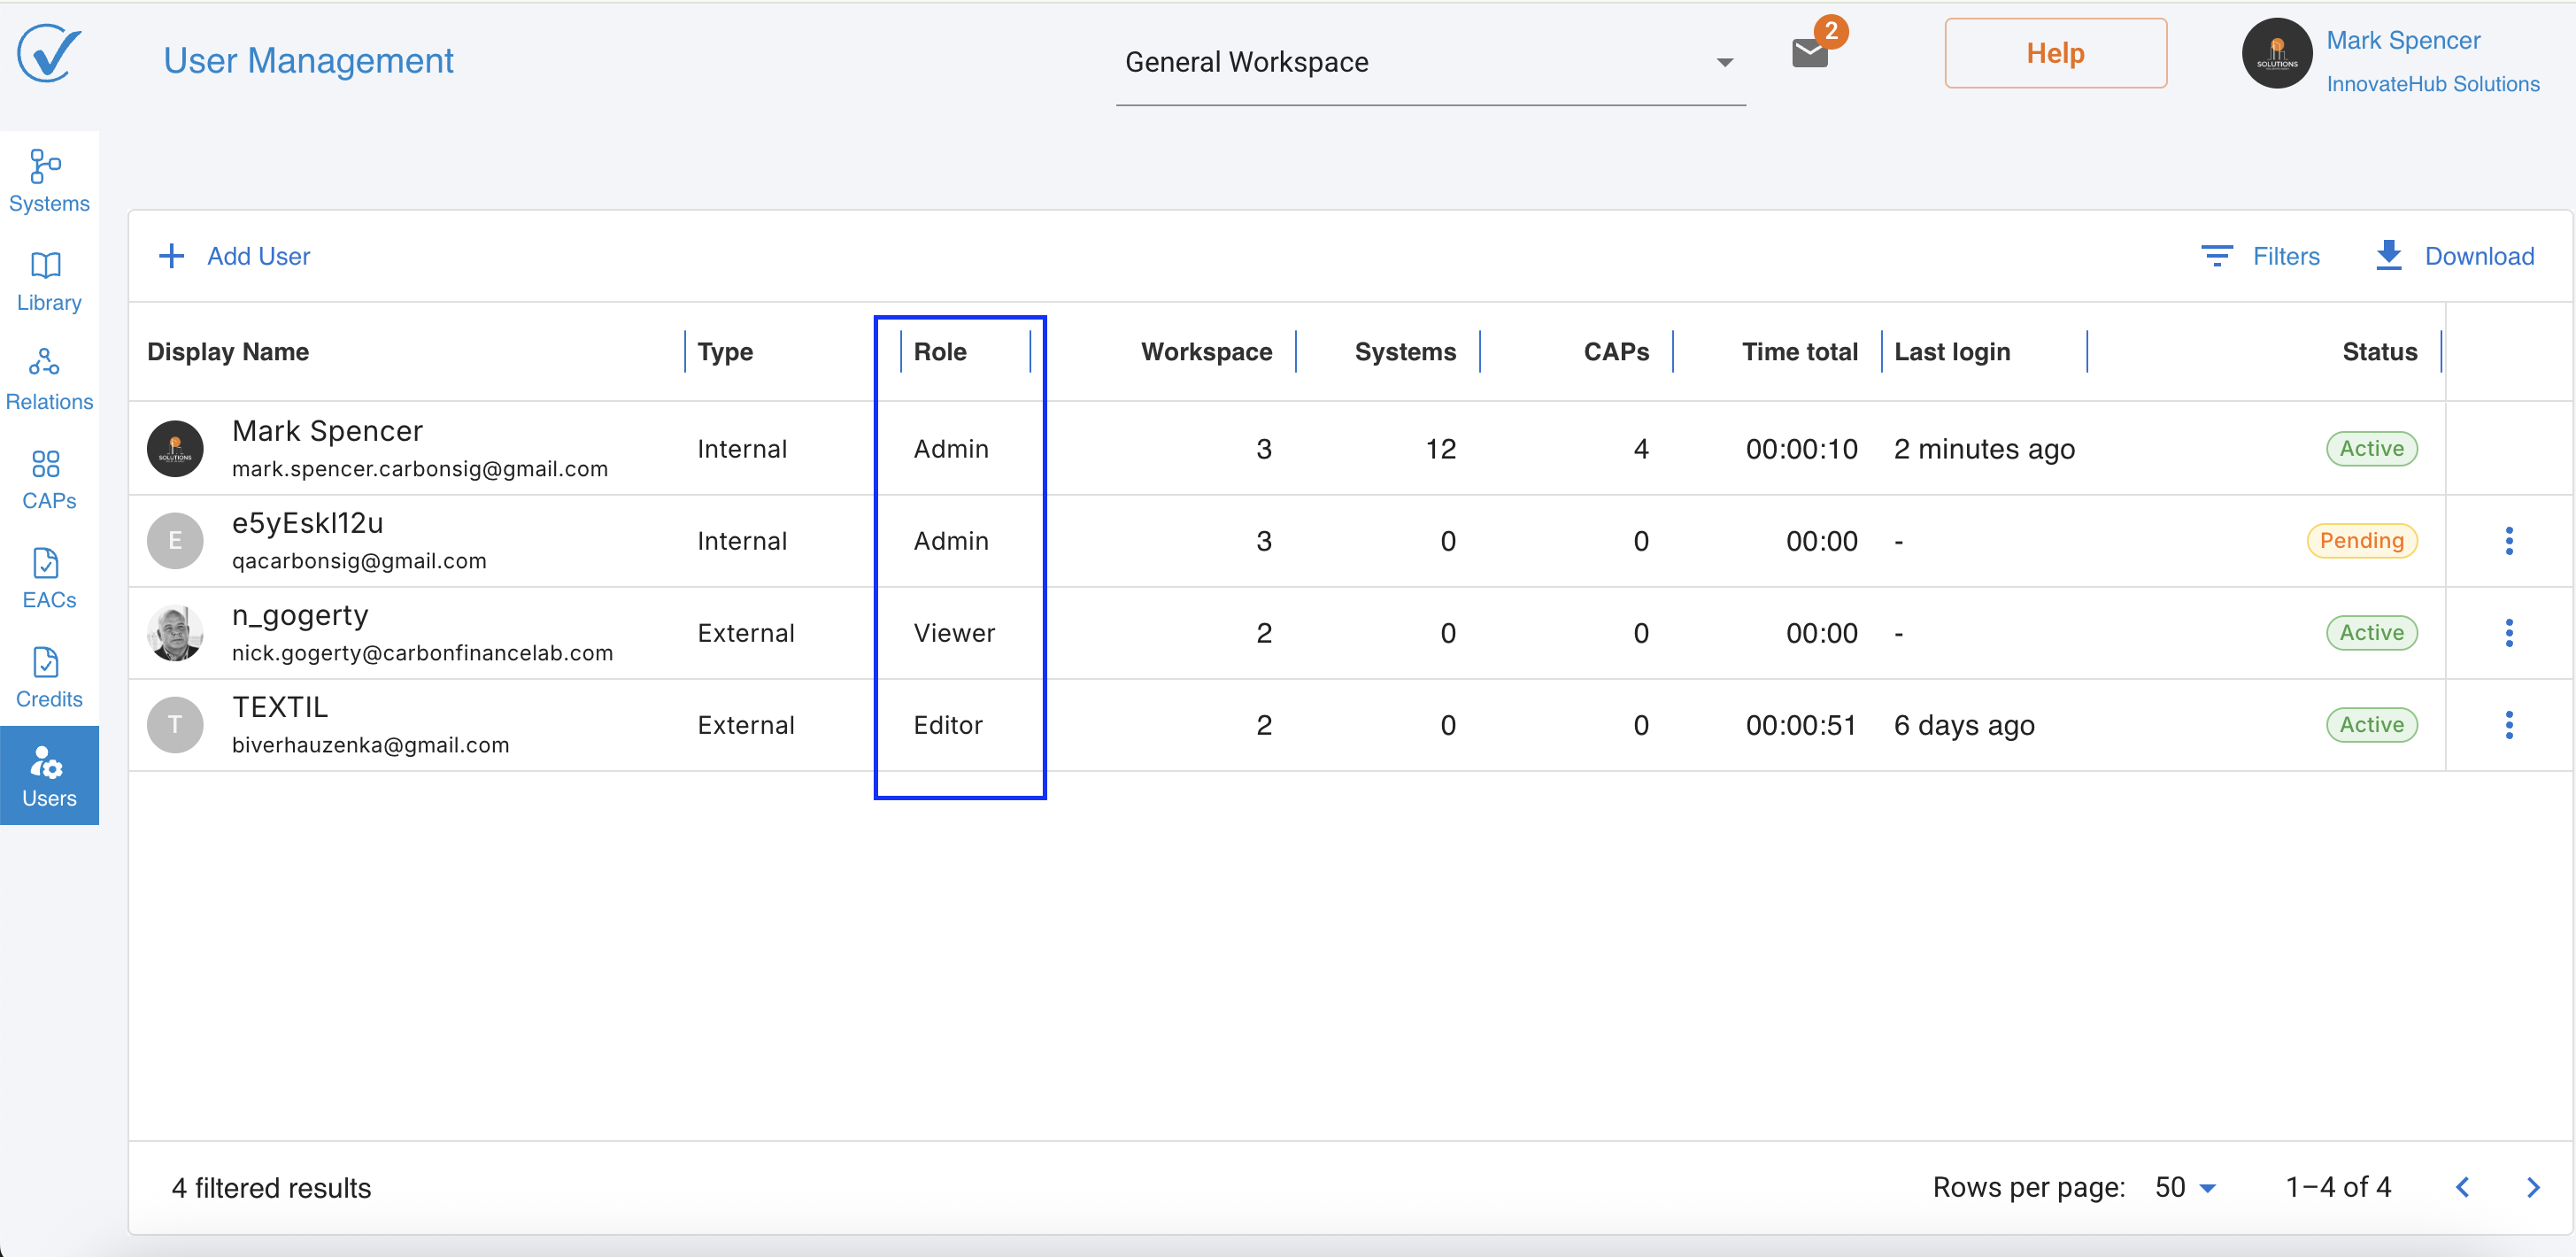2576x1257 pixels.
Task: Click the checkmark app logo
Action: coord(48,54)
